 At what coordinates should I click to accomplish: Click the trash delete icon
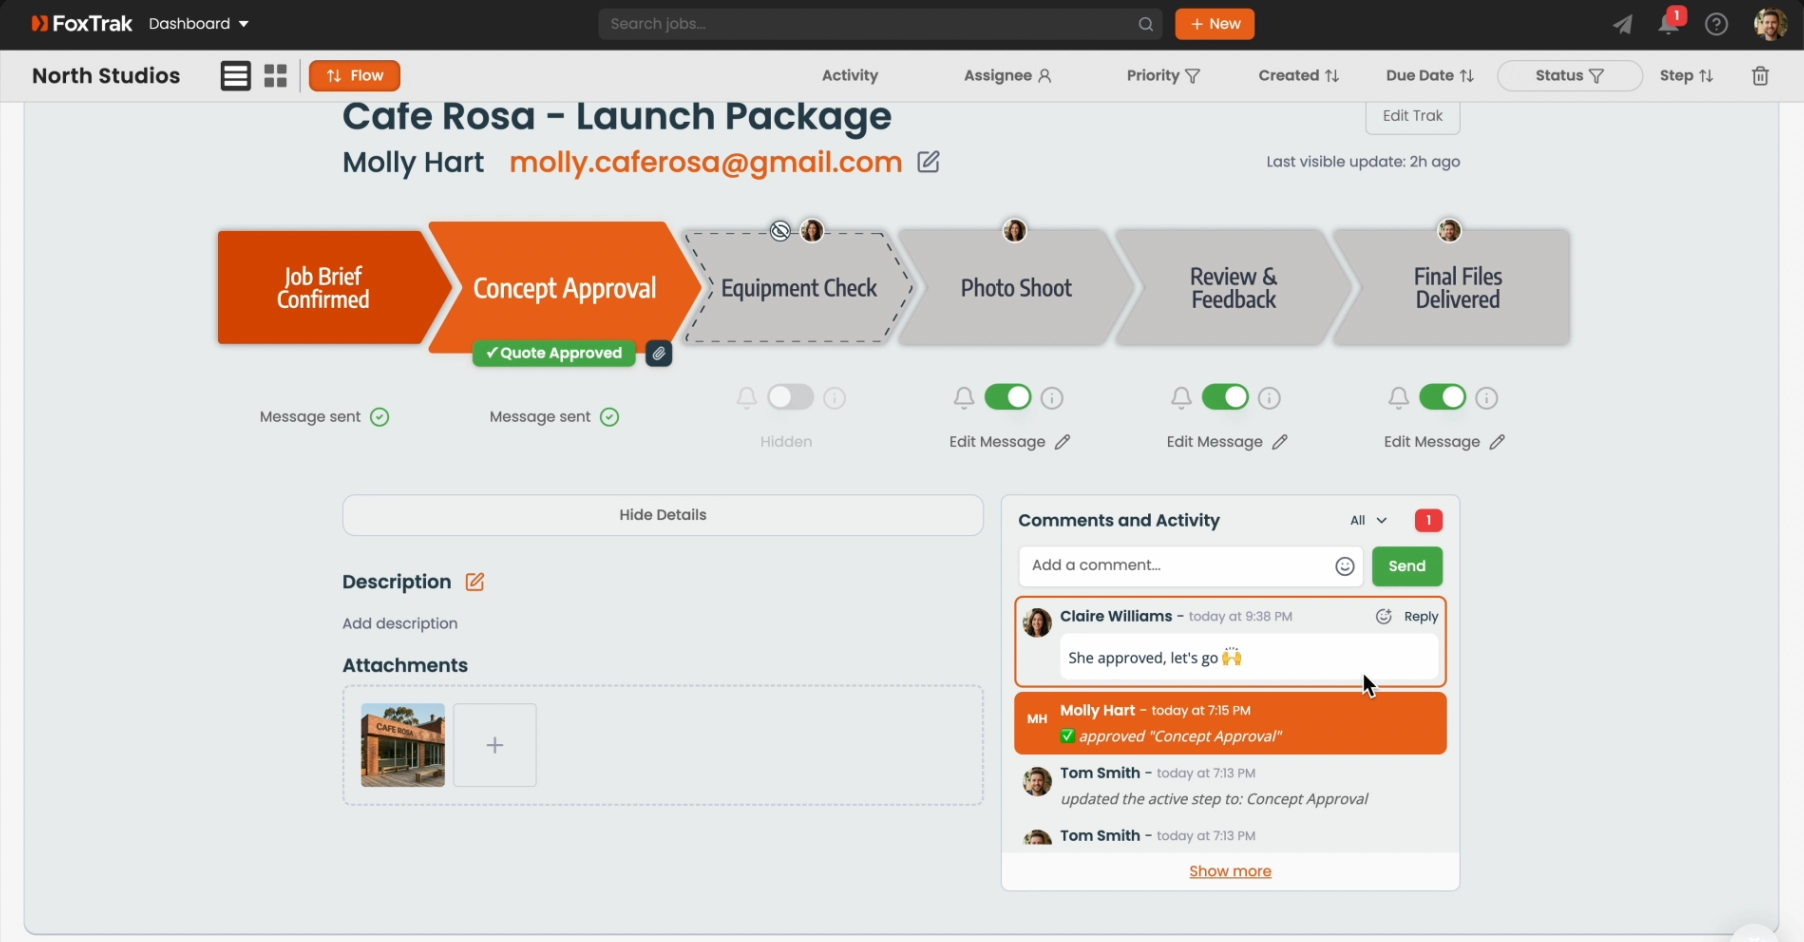tap(1761, 76)
